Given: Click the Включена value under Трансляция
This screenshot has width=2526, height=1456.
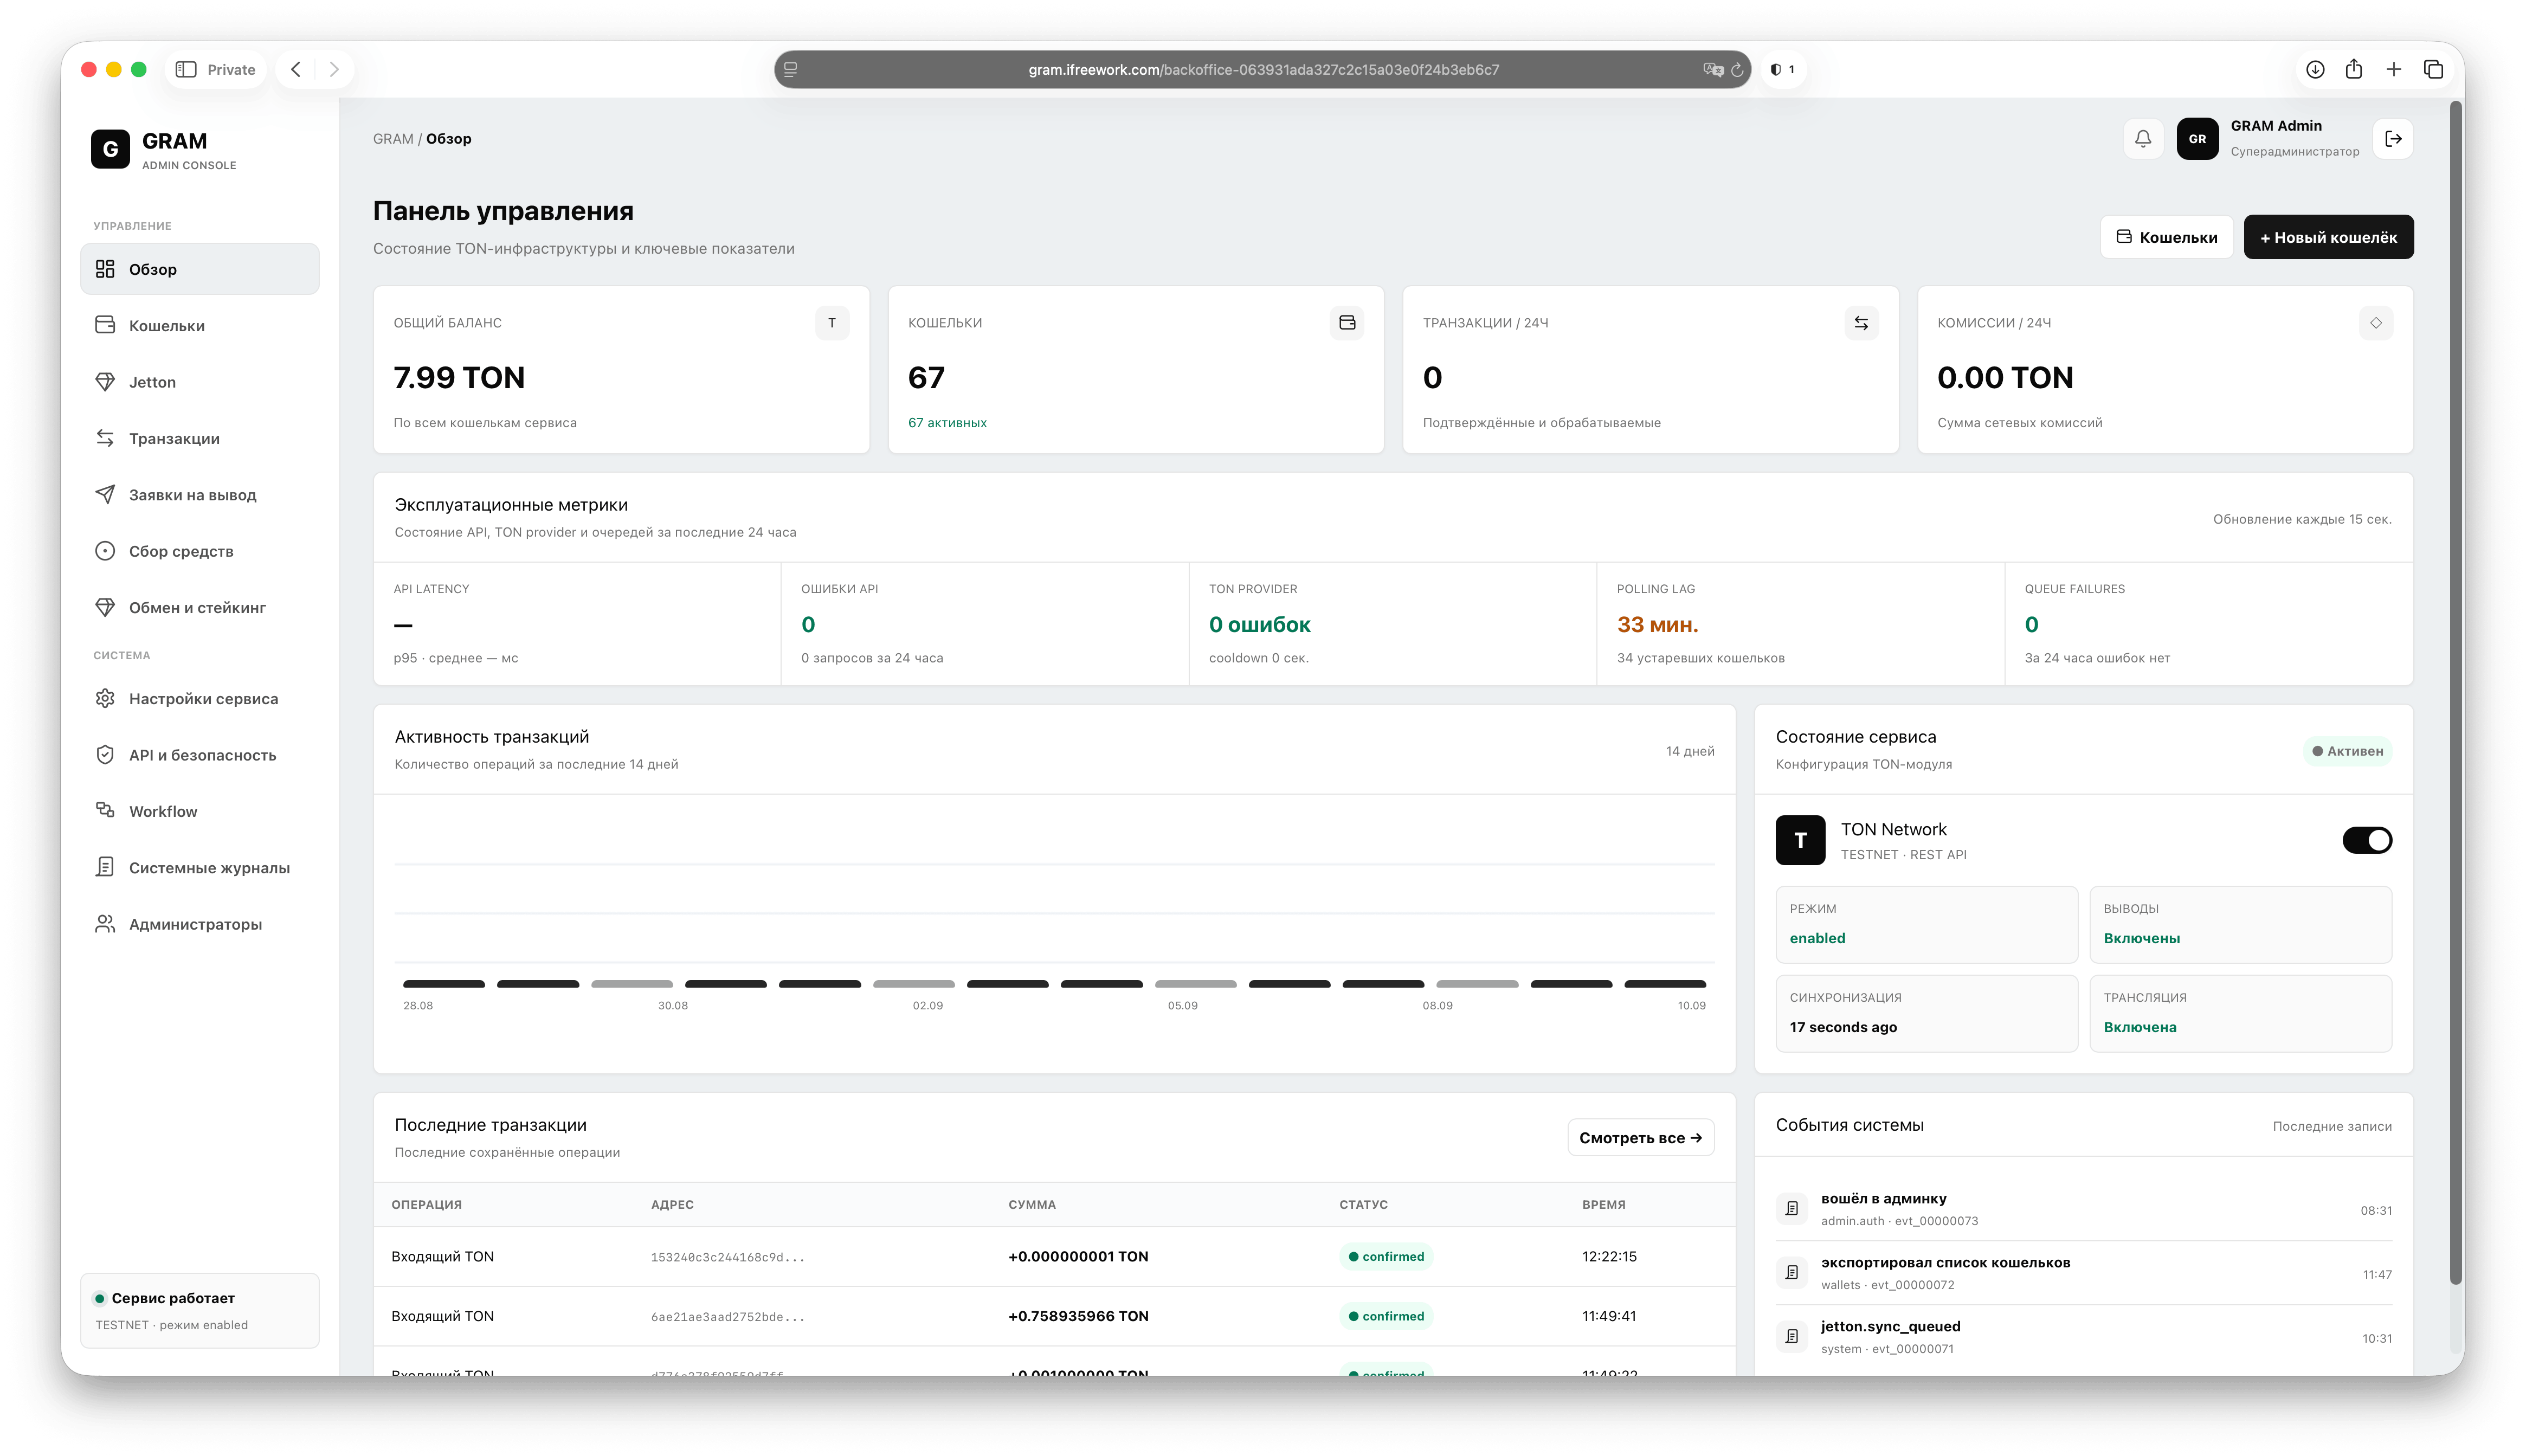Looking at the screenshot, I should [2139, 1027].
